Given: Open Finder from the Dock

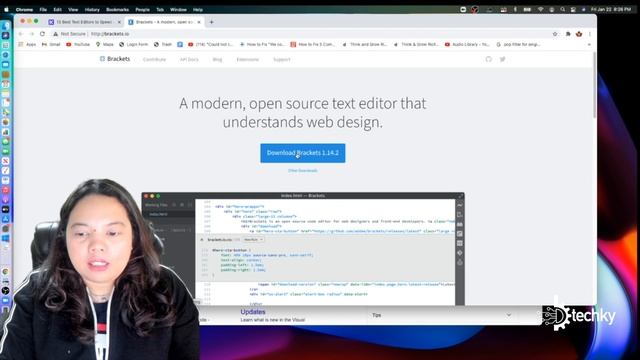Looking at the screenshot, I should coord(6,26).
